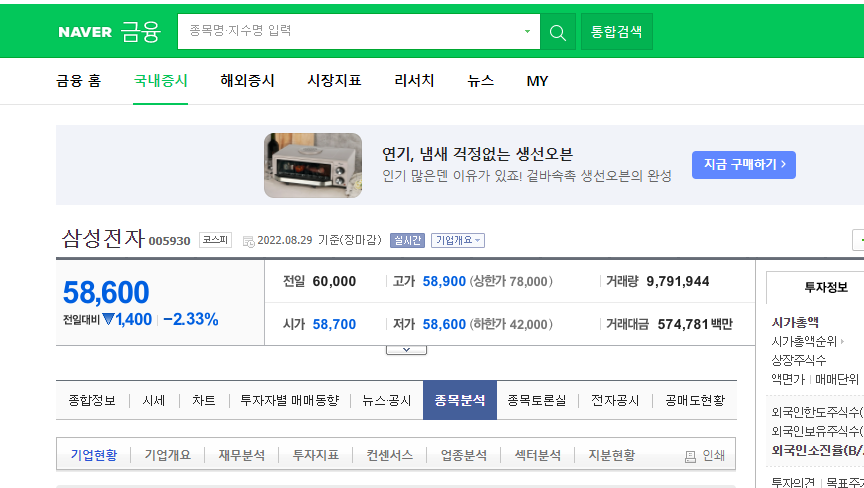Select the 투자자별 매매동향 tab
This screenshot has width=864, height=488.
(x=290, y=400)
